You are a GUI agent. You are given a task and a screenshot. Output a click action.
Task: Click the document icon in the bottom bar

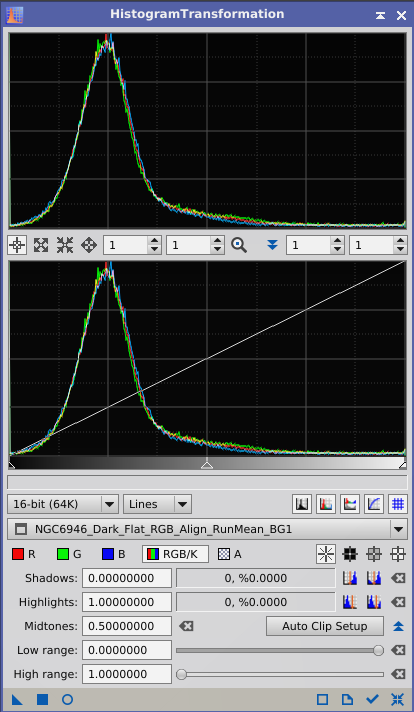(x=347, y=699)
